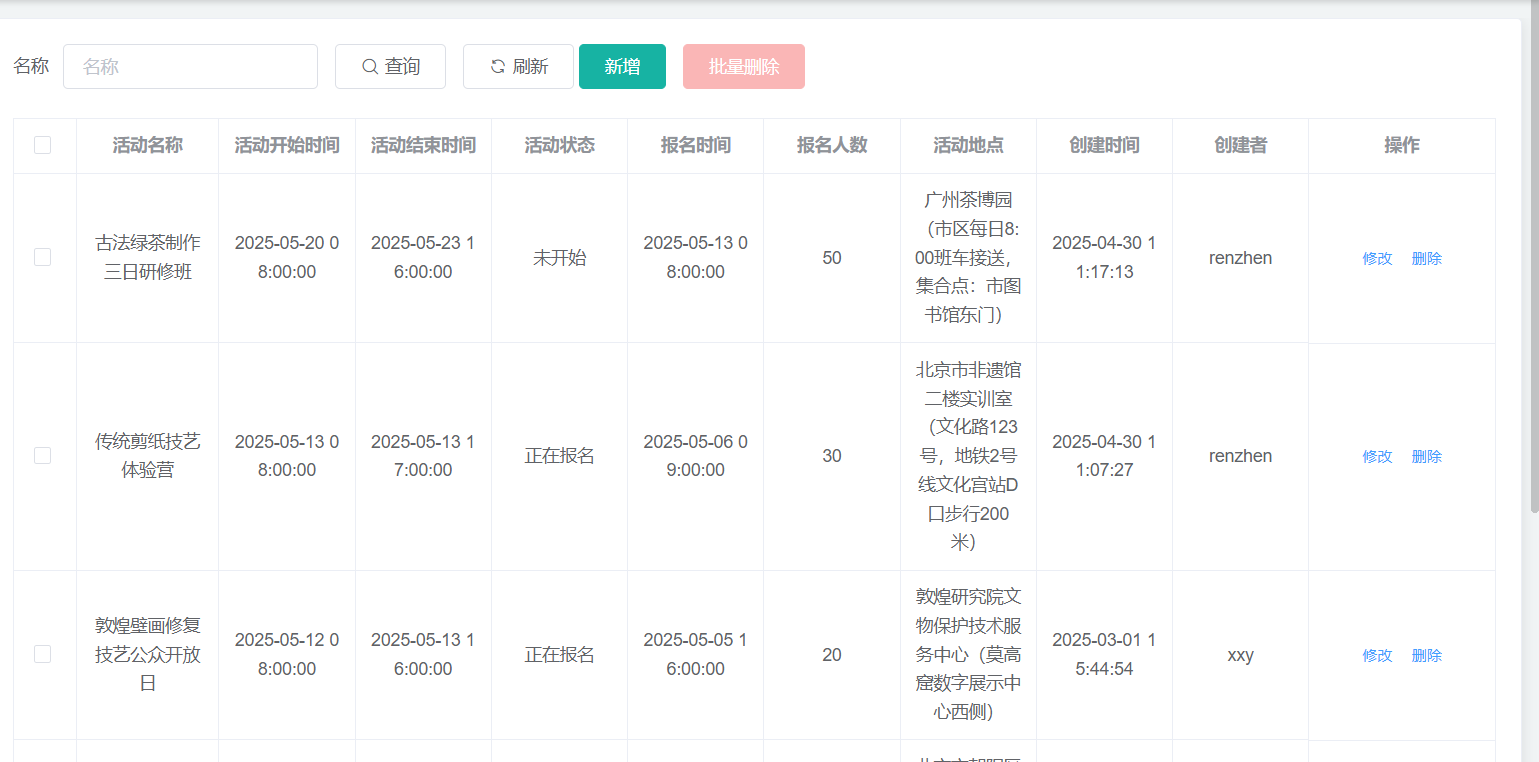The image size is (1539, 762).
Task: Click the 批量删除 batch delete button
Action: click(x=743, y=67)
